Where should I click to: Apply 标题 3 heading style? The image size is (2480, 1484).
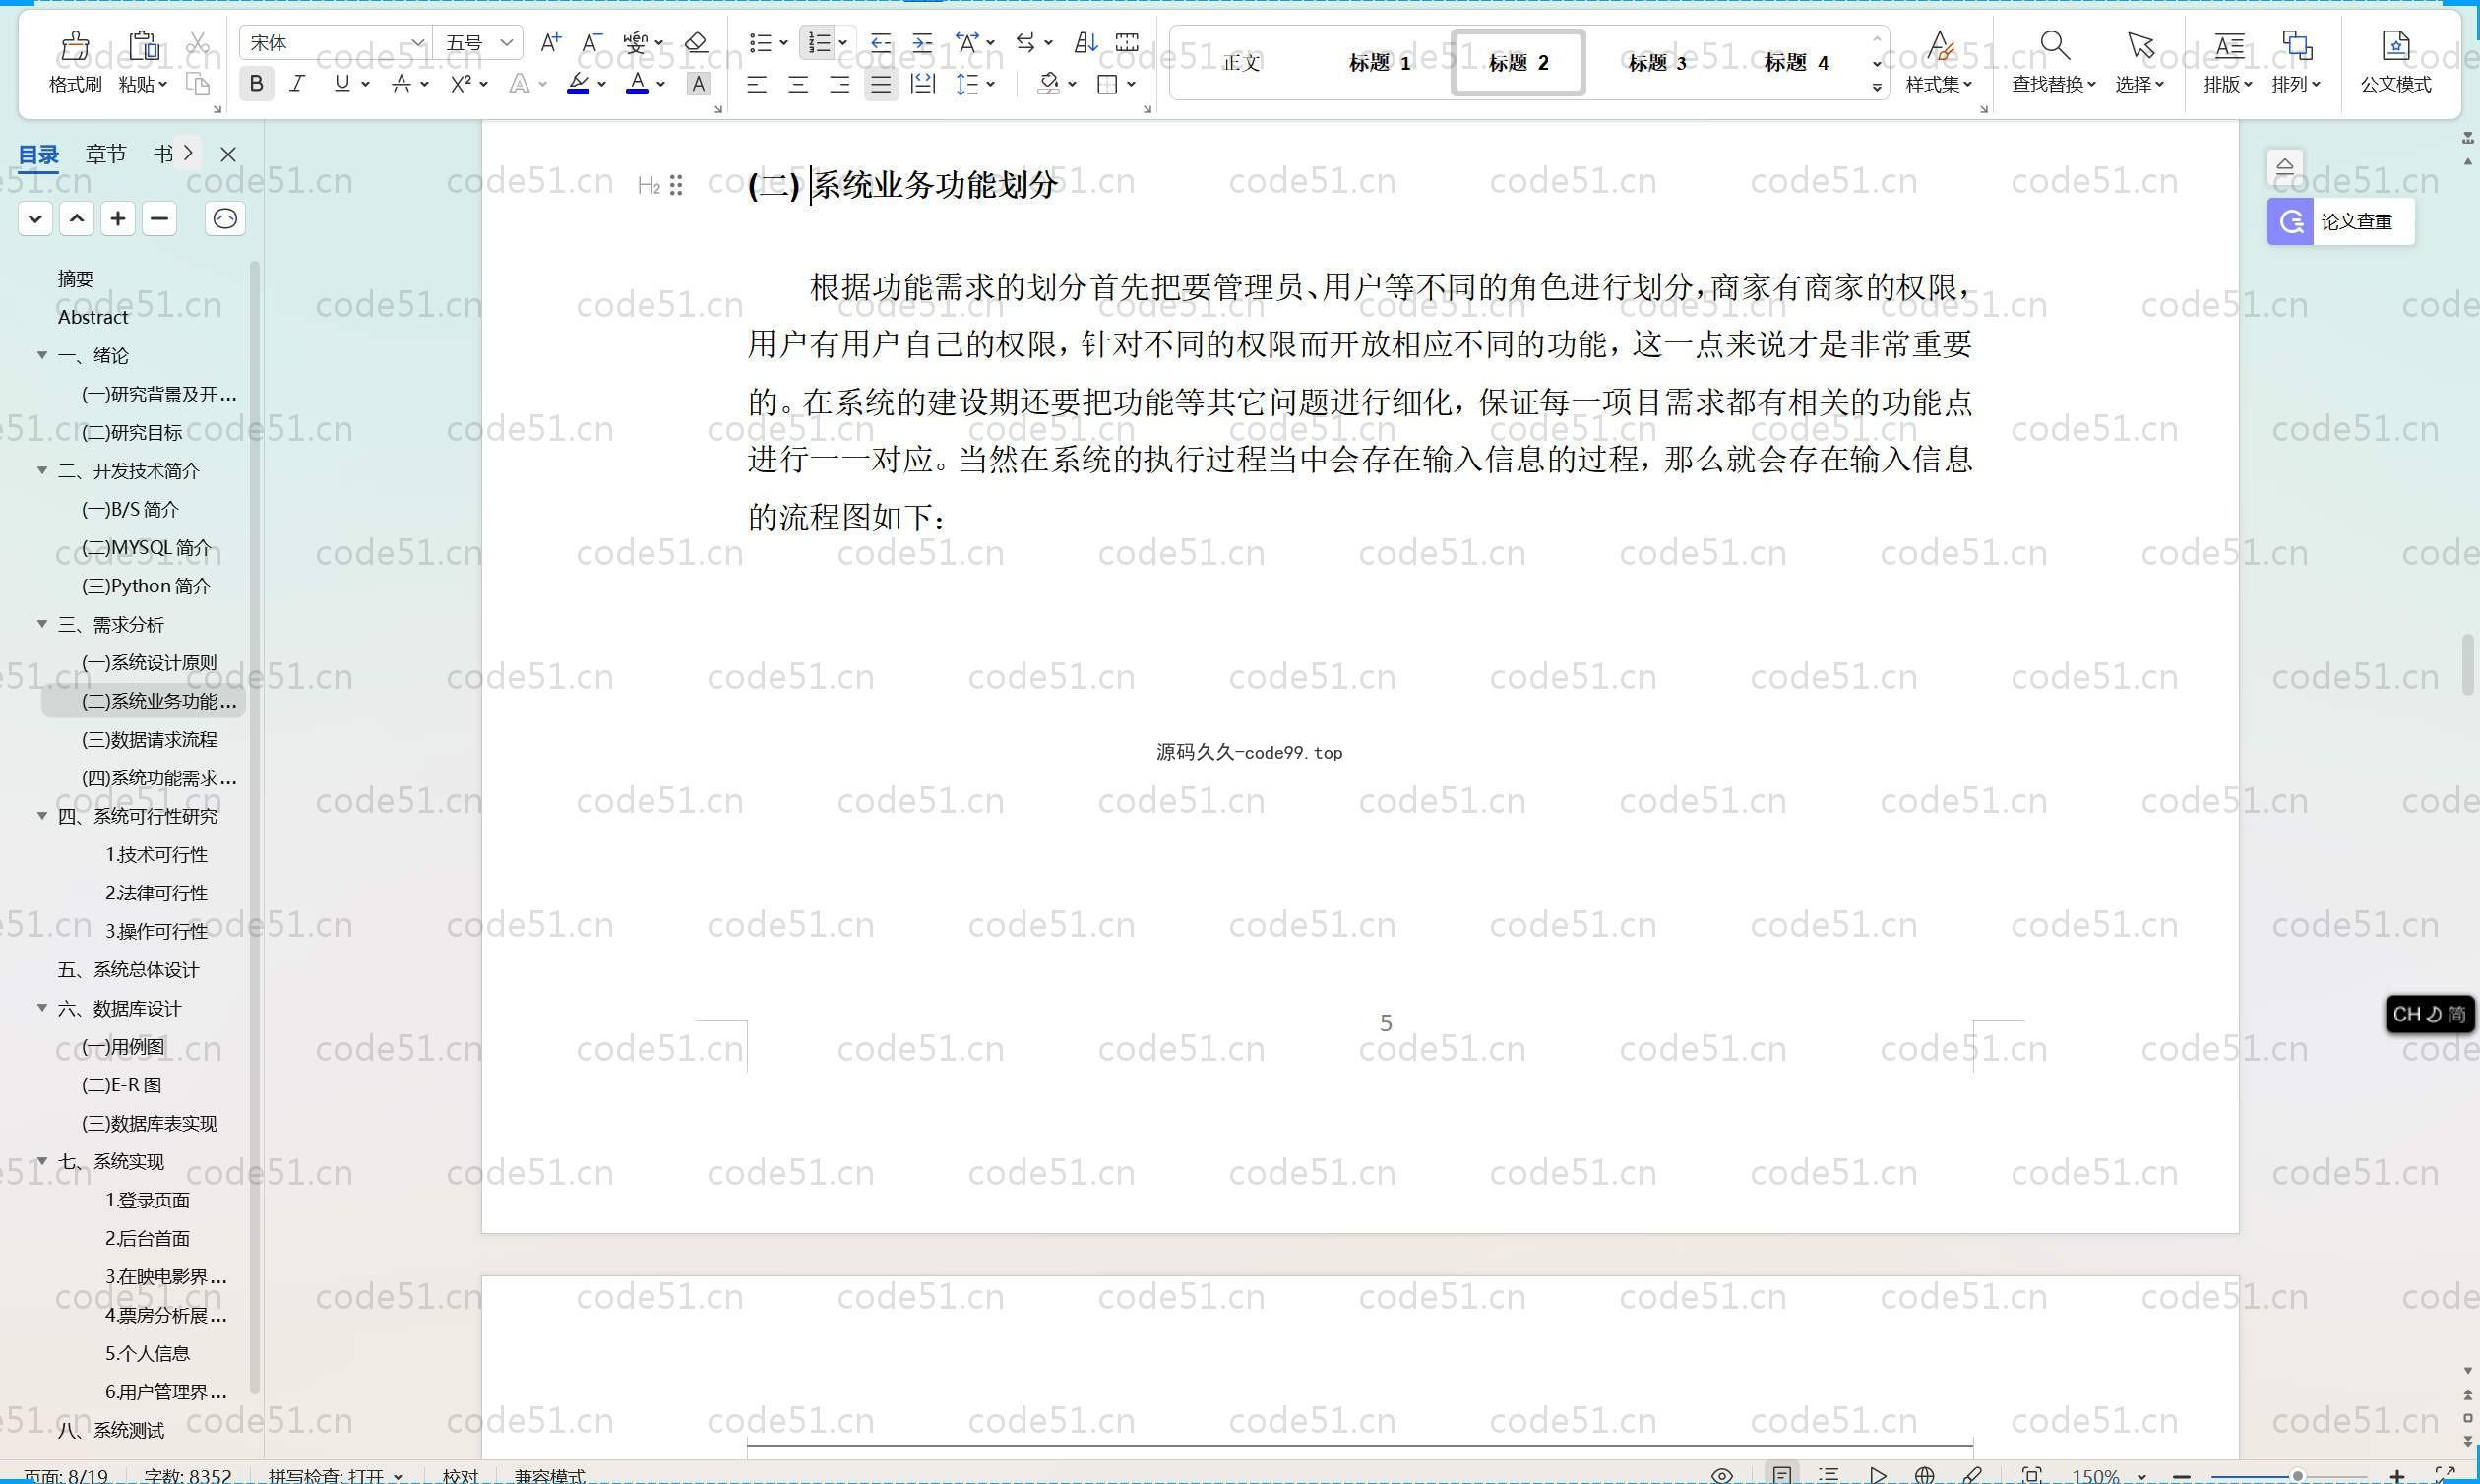point(1657,63)
